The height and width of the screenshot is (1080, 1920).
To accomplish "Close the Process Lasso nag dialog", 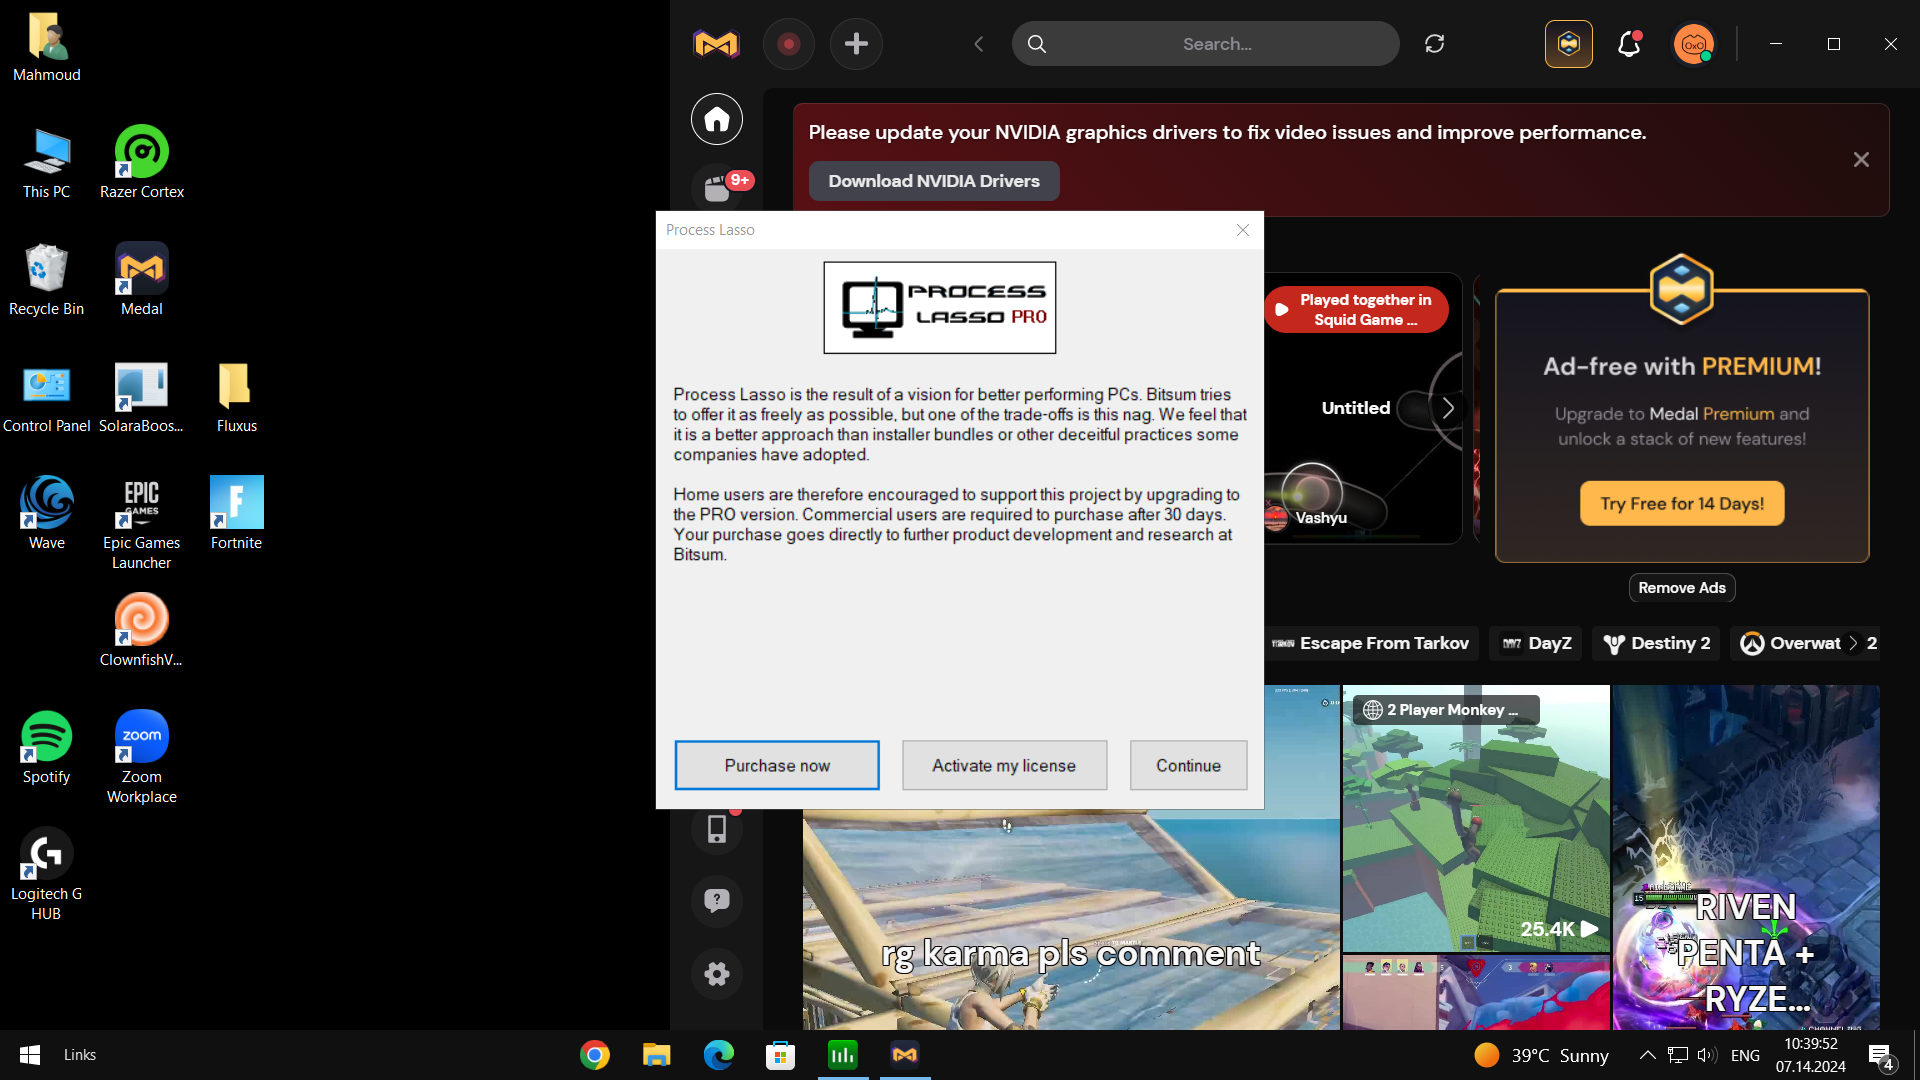I will (x=1243, y=230).
